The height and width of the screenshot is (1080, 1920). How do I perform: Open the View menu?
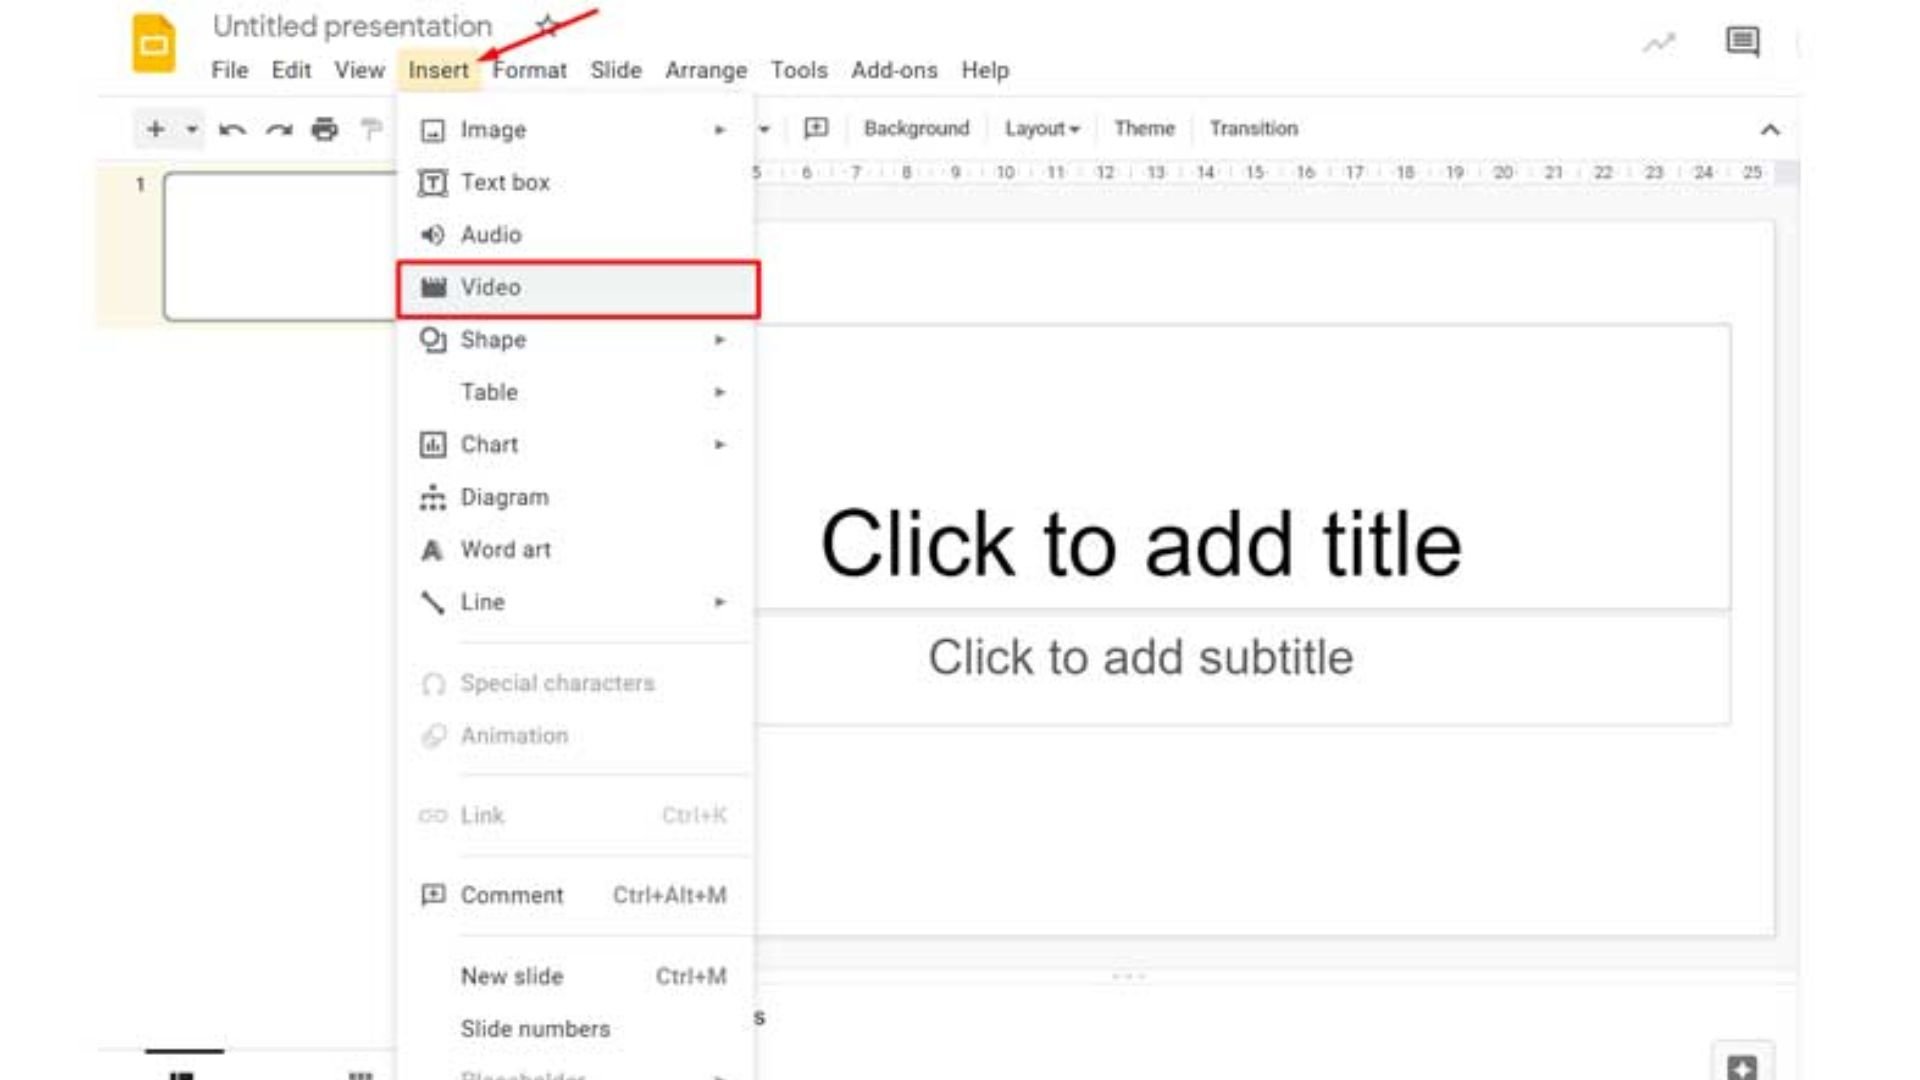(x=359, y=70)
